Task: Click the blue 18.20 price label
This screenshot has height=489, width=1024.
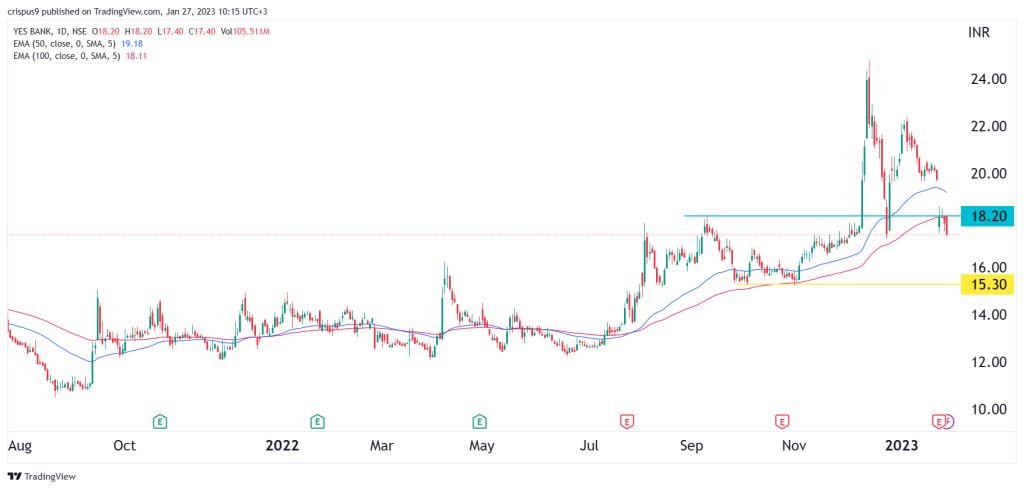Action: click(987, 216)
